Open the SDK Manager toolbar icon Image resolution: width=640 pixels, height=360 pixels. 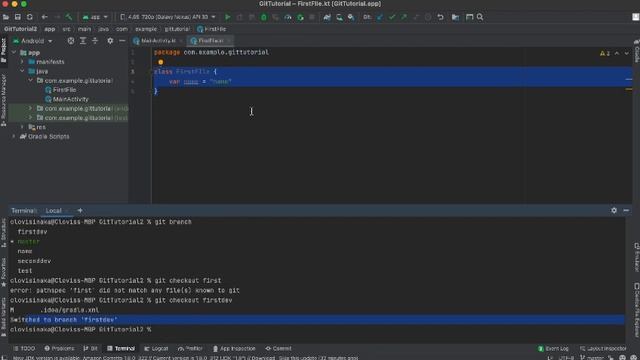click(351, 17)
